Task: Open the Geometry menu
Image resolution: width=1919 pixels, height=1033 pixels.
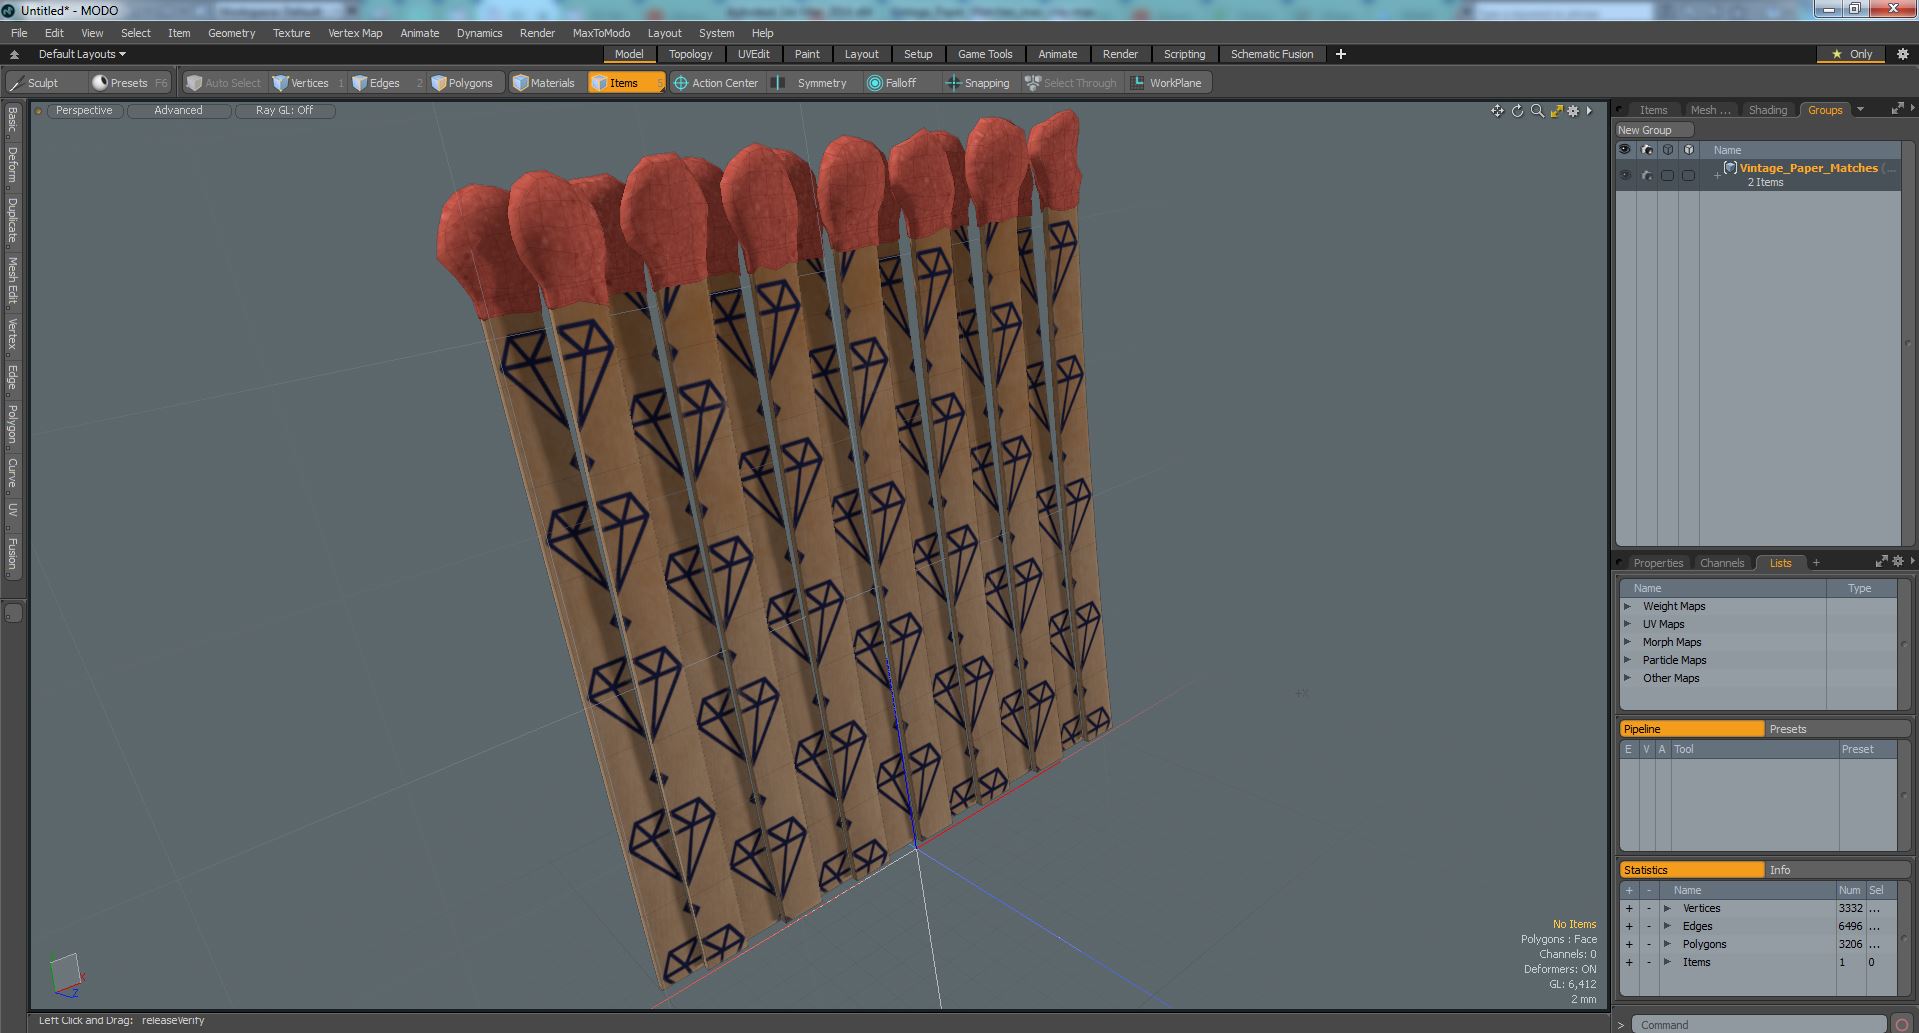Action: point(231,33)
